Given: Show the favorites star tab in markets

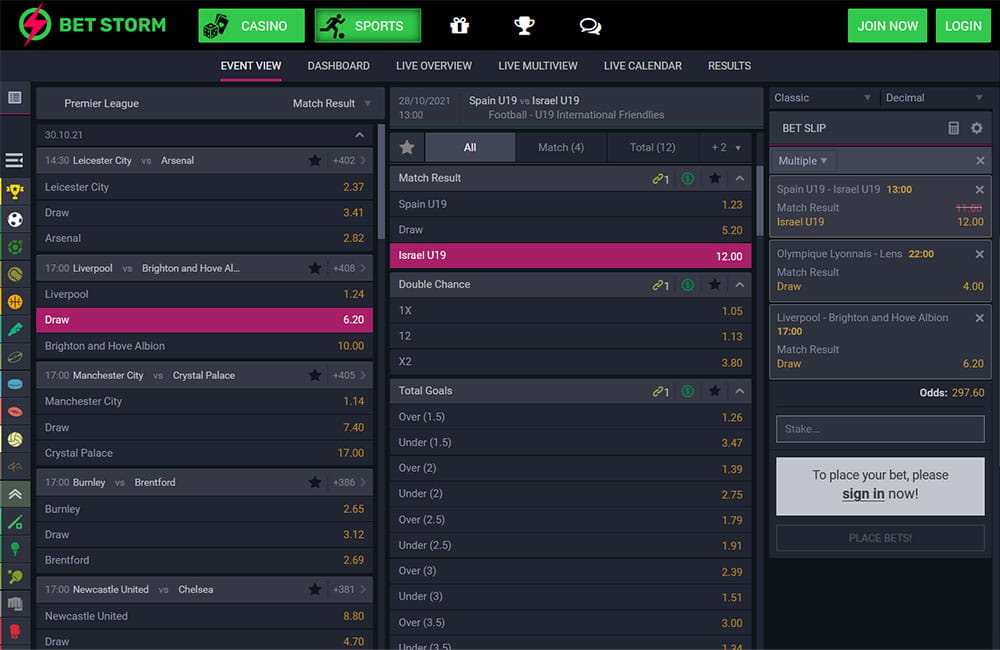Looking at the screenshot, I should pyautogui.click(x=407, y=147).
